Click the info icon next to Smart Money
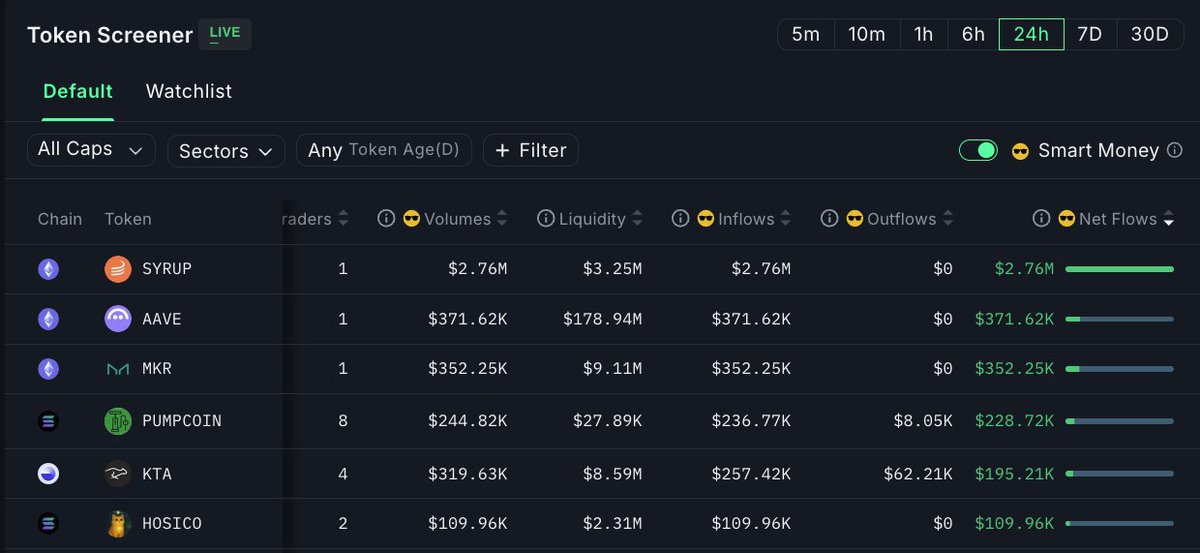 click(x=1175, y=150)
